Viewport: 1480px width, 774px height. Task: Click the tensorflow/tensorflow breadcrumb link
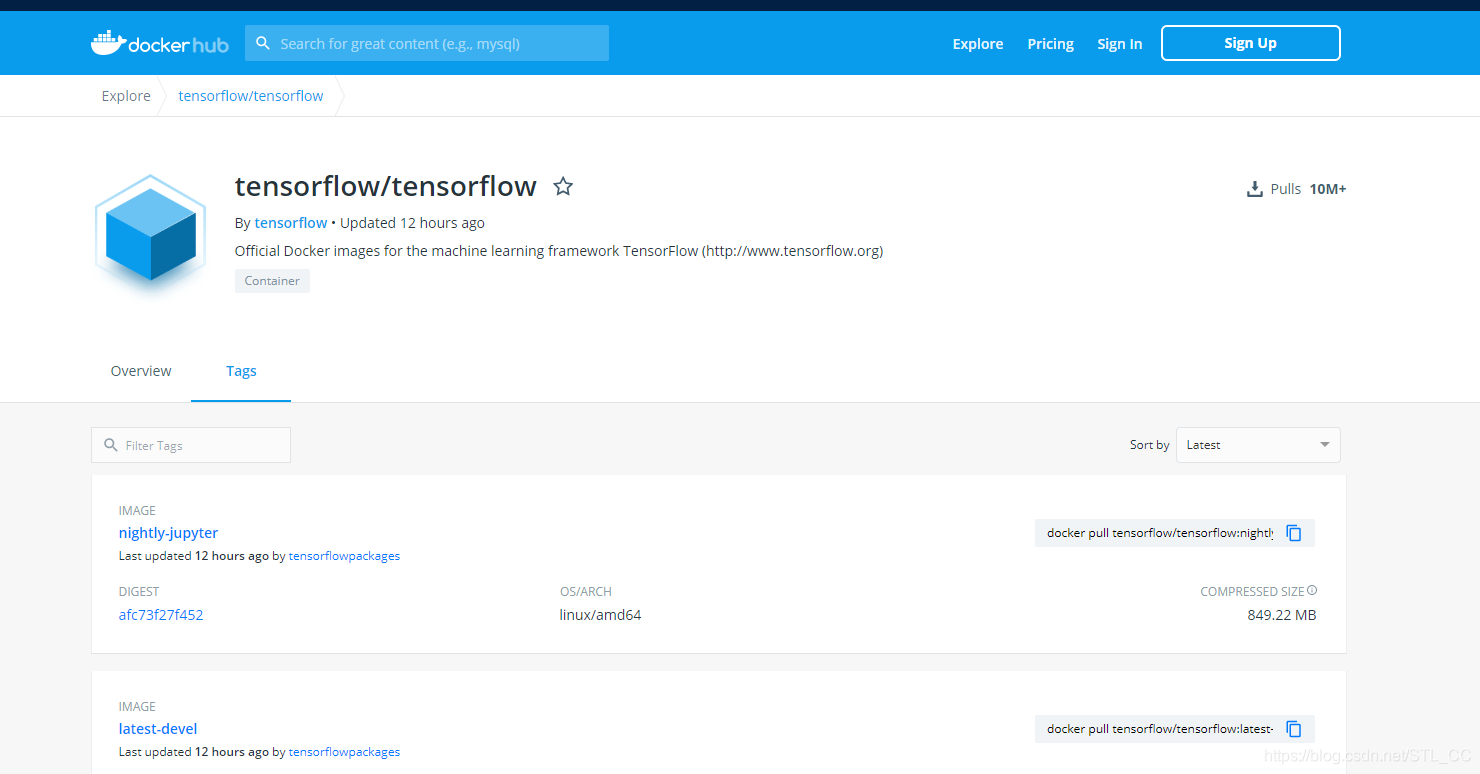click(x=251, y=96)
